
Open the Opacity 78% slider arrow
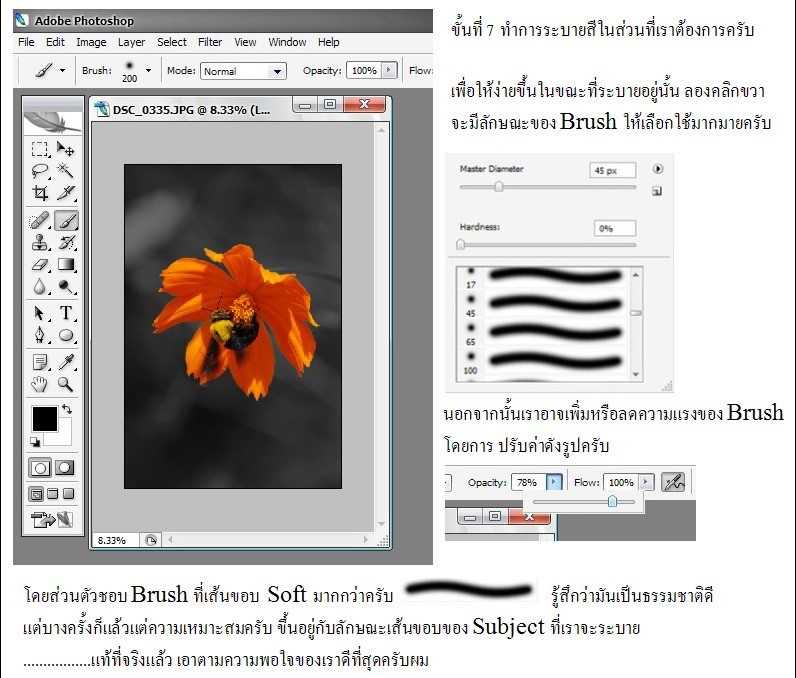554,482
